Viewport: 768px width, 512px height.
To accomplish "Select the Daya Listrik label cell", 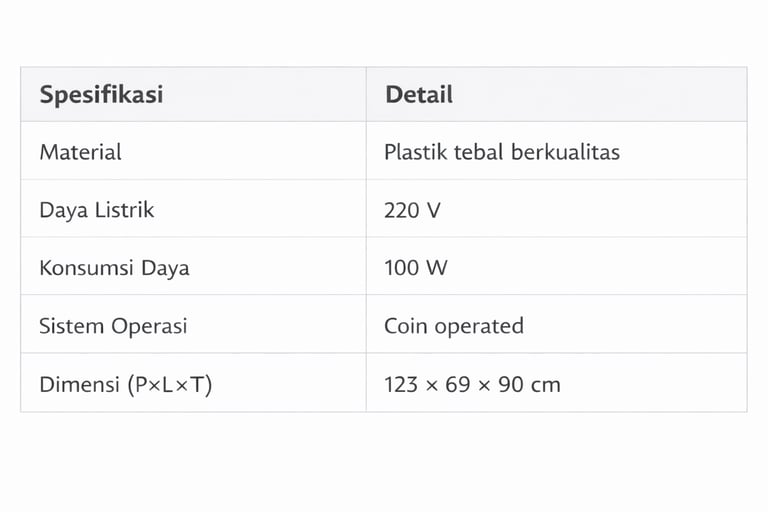I will coord(97,210).
